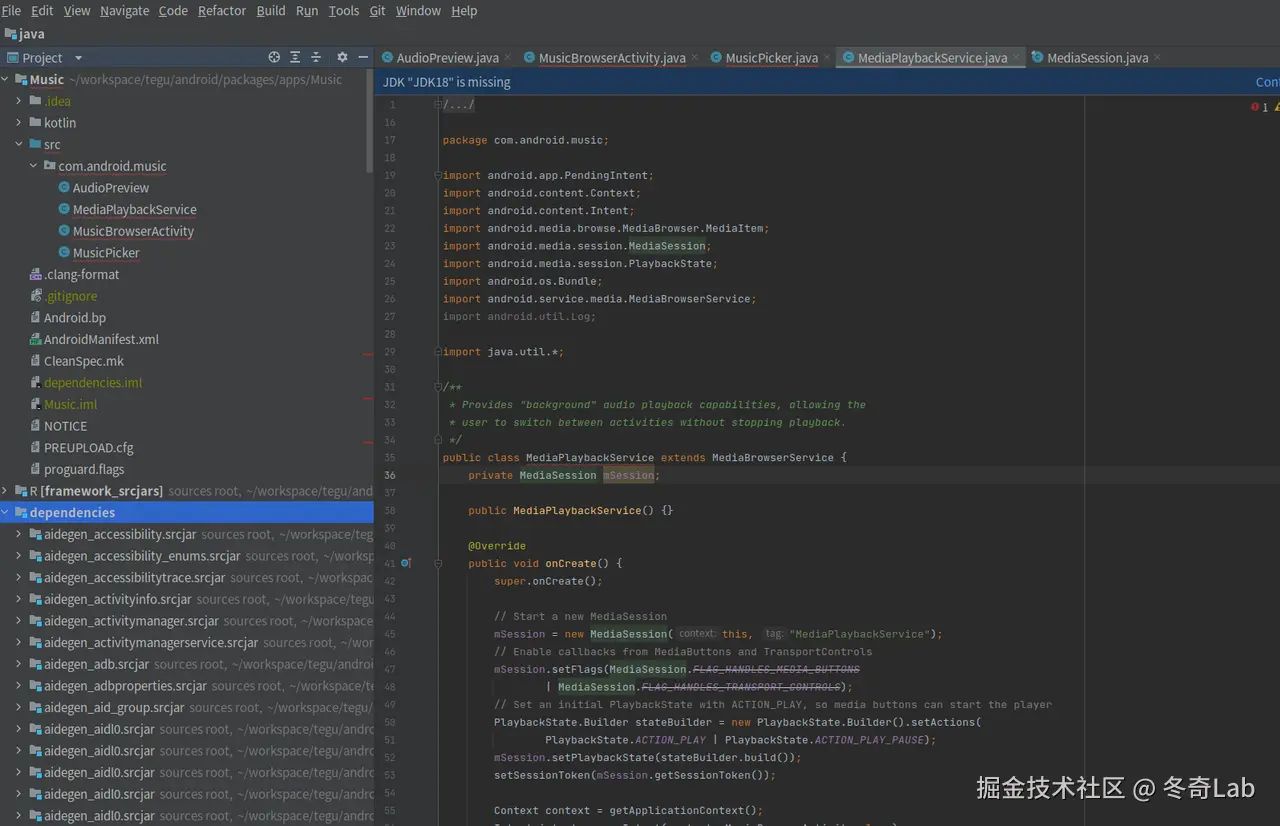Viewport: 1280px width, 826px height.
Task: Open the Project view dropdown arrow
Action: coord(77,57)
